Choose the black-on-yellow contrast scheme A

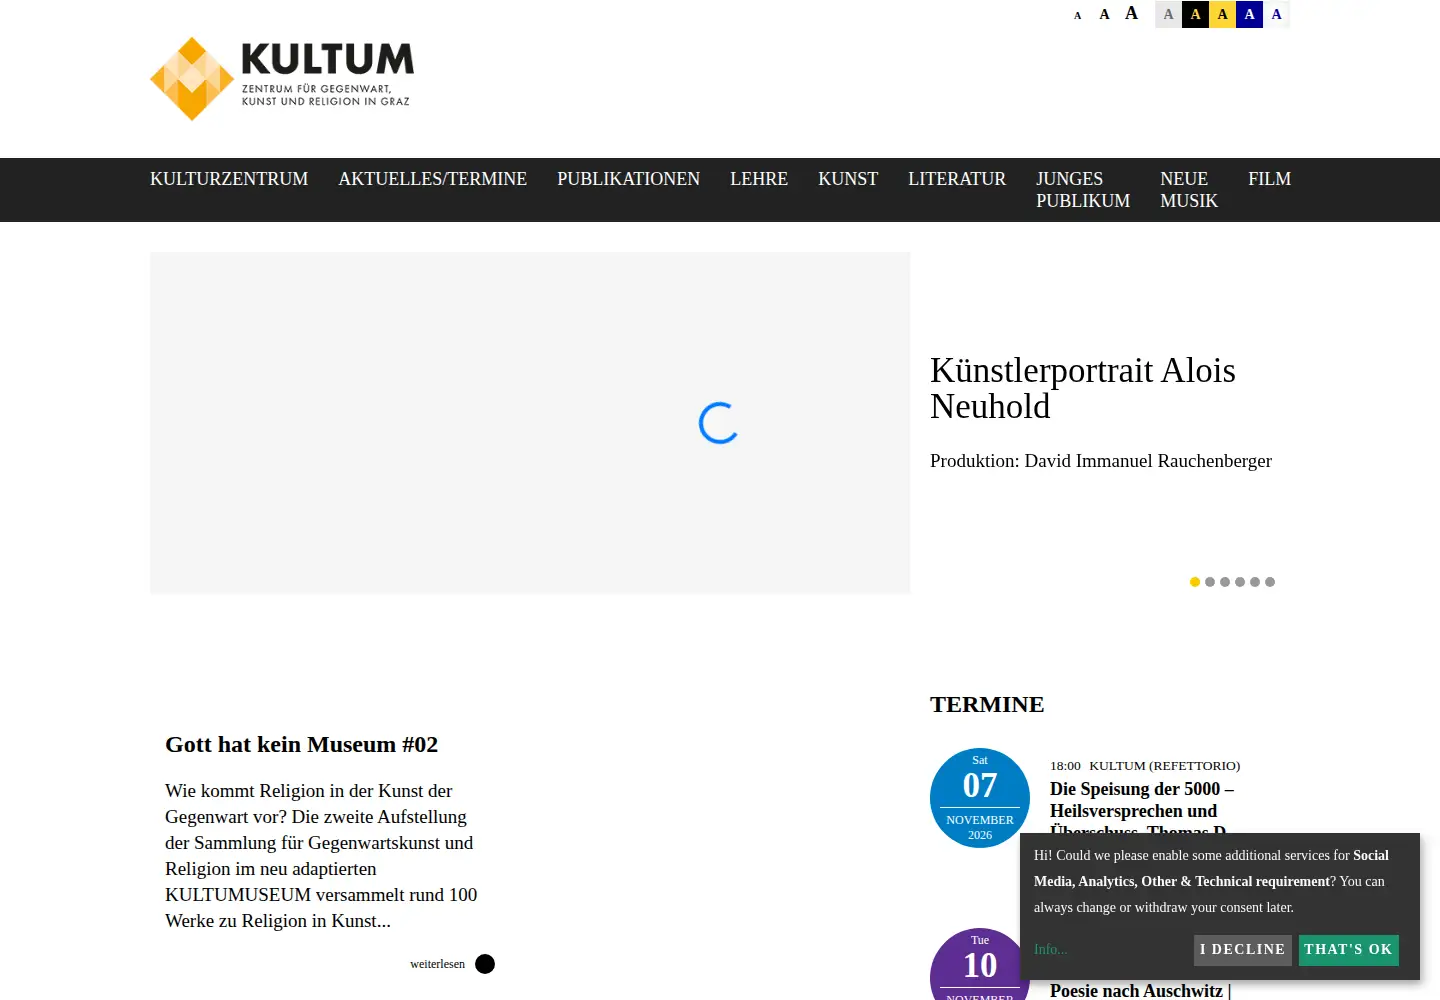(x=1222, y=14)
